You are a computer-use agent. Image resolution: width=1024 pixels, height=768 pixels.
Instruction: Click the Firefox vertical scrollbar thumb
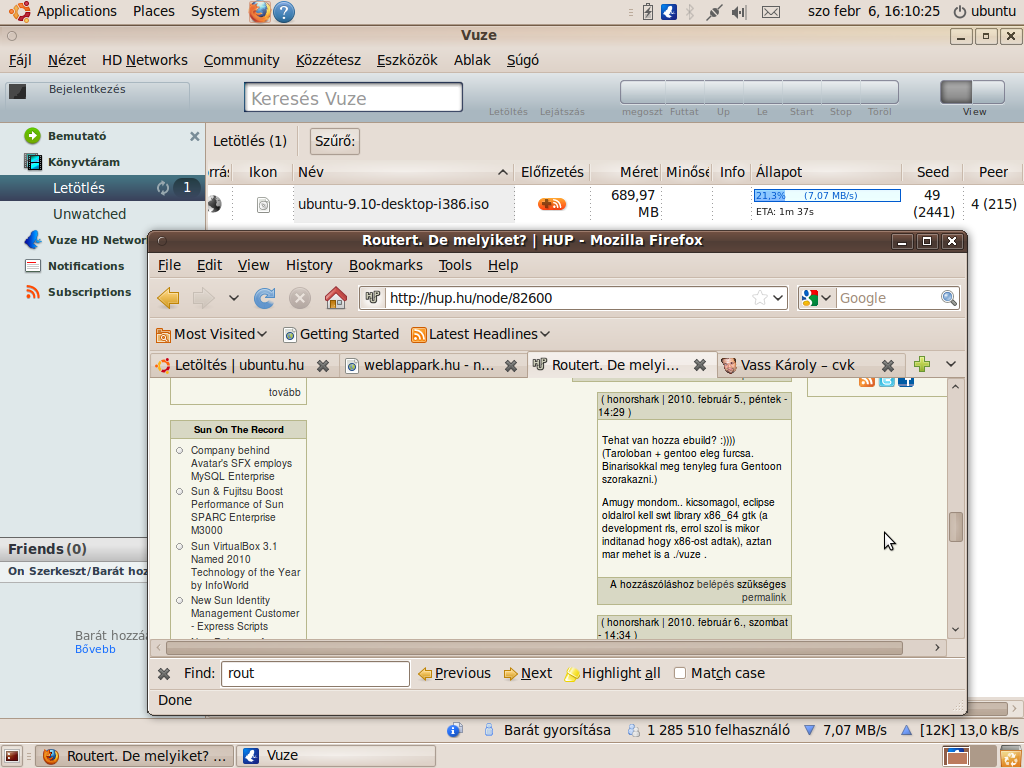[x=956, y=527]
